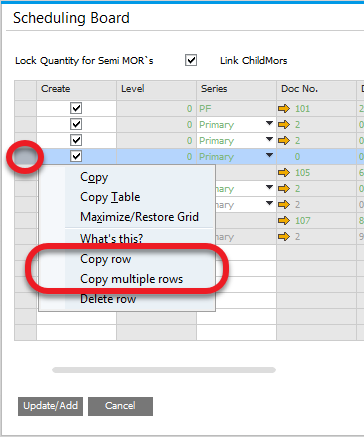Screen dimensions: 364x437
Task: Open Series dropdown in row above Doc 107
Action: coord(269,203)
